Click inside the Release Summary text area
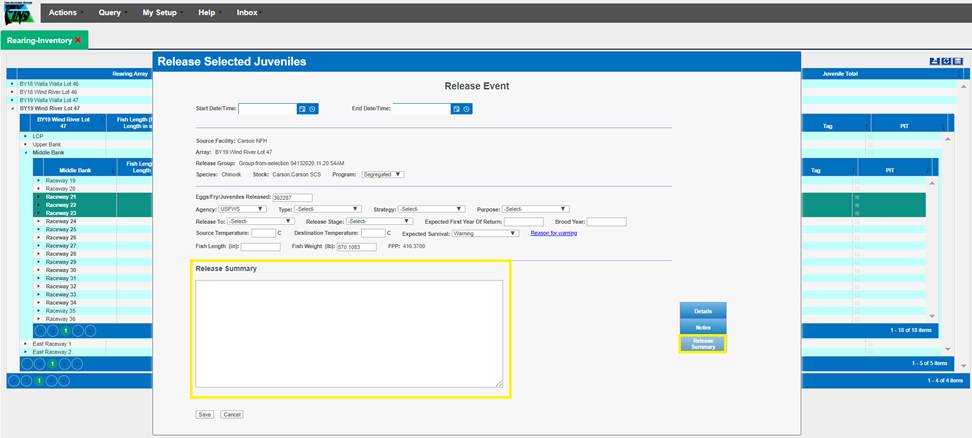The image size is (972, 438). (x=349, y=332)
